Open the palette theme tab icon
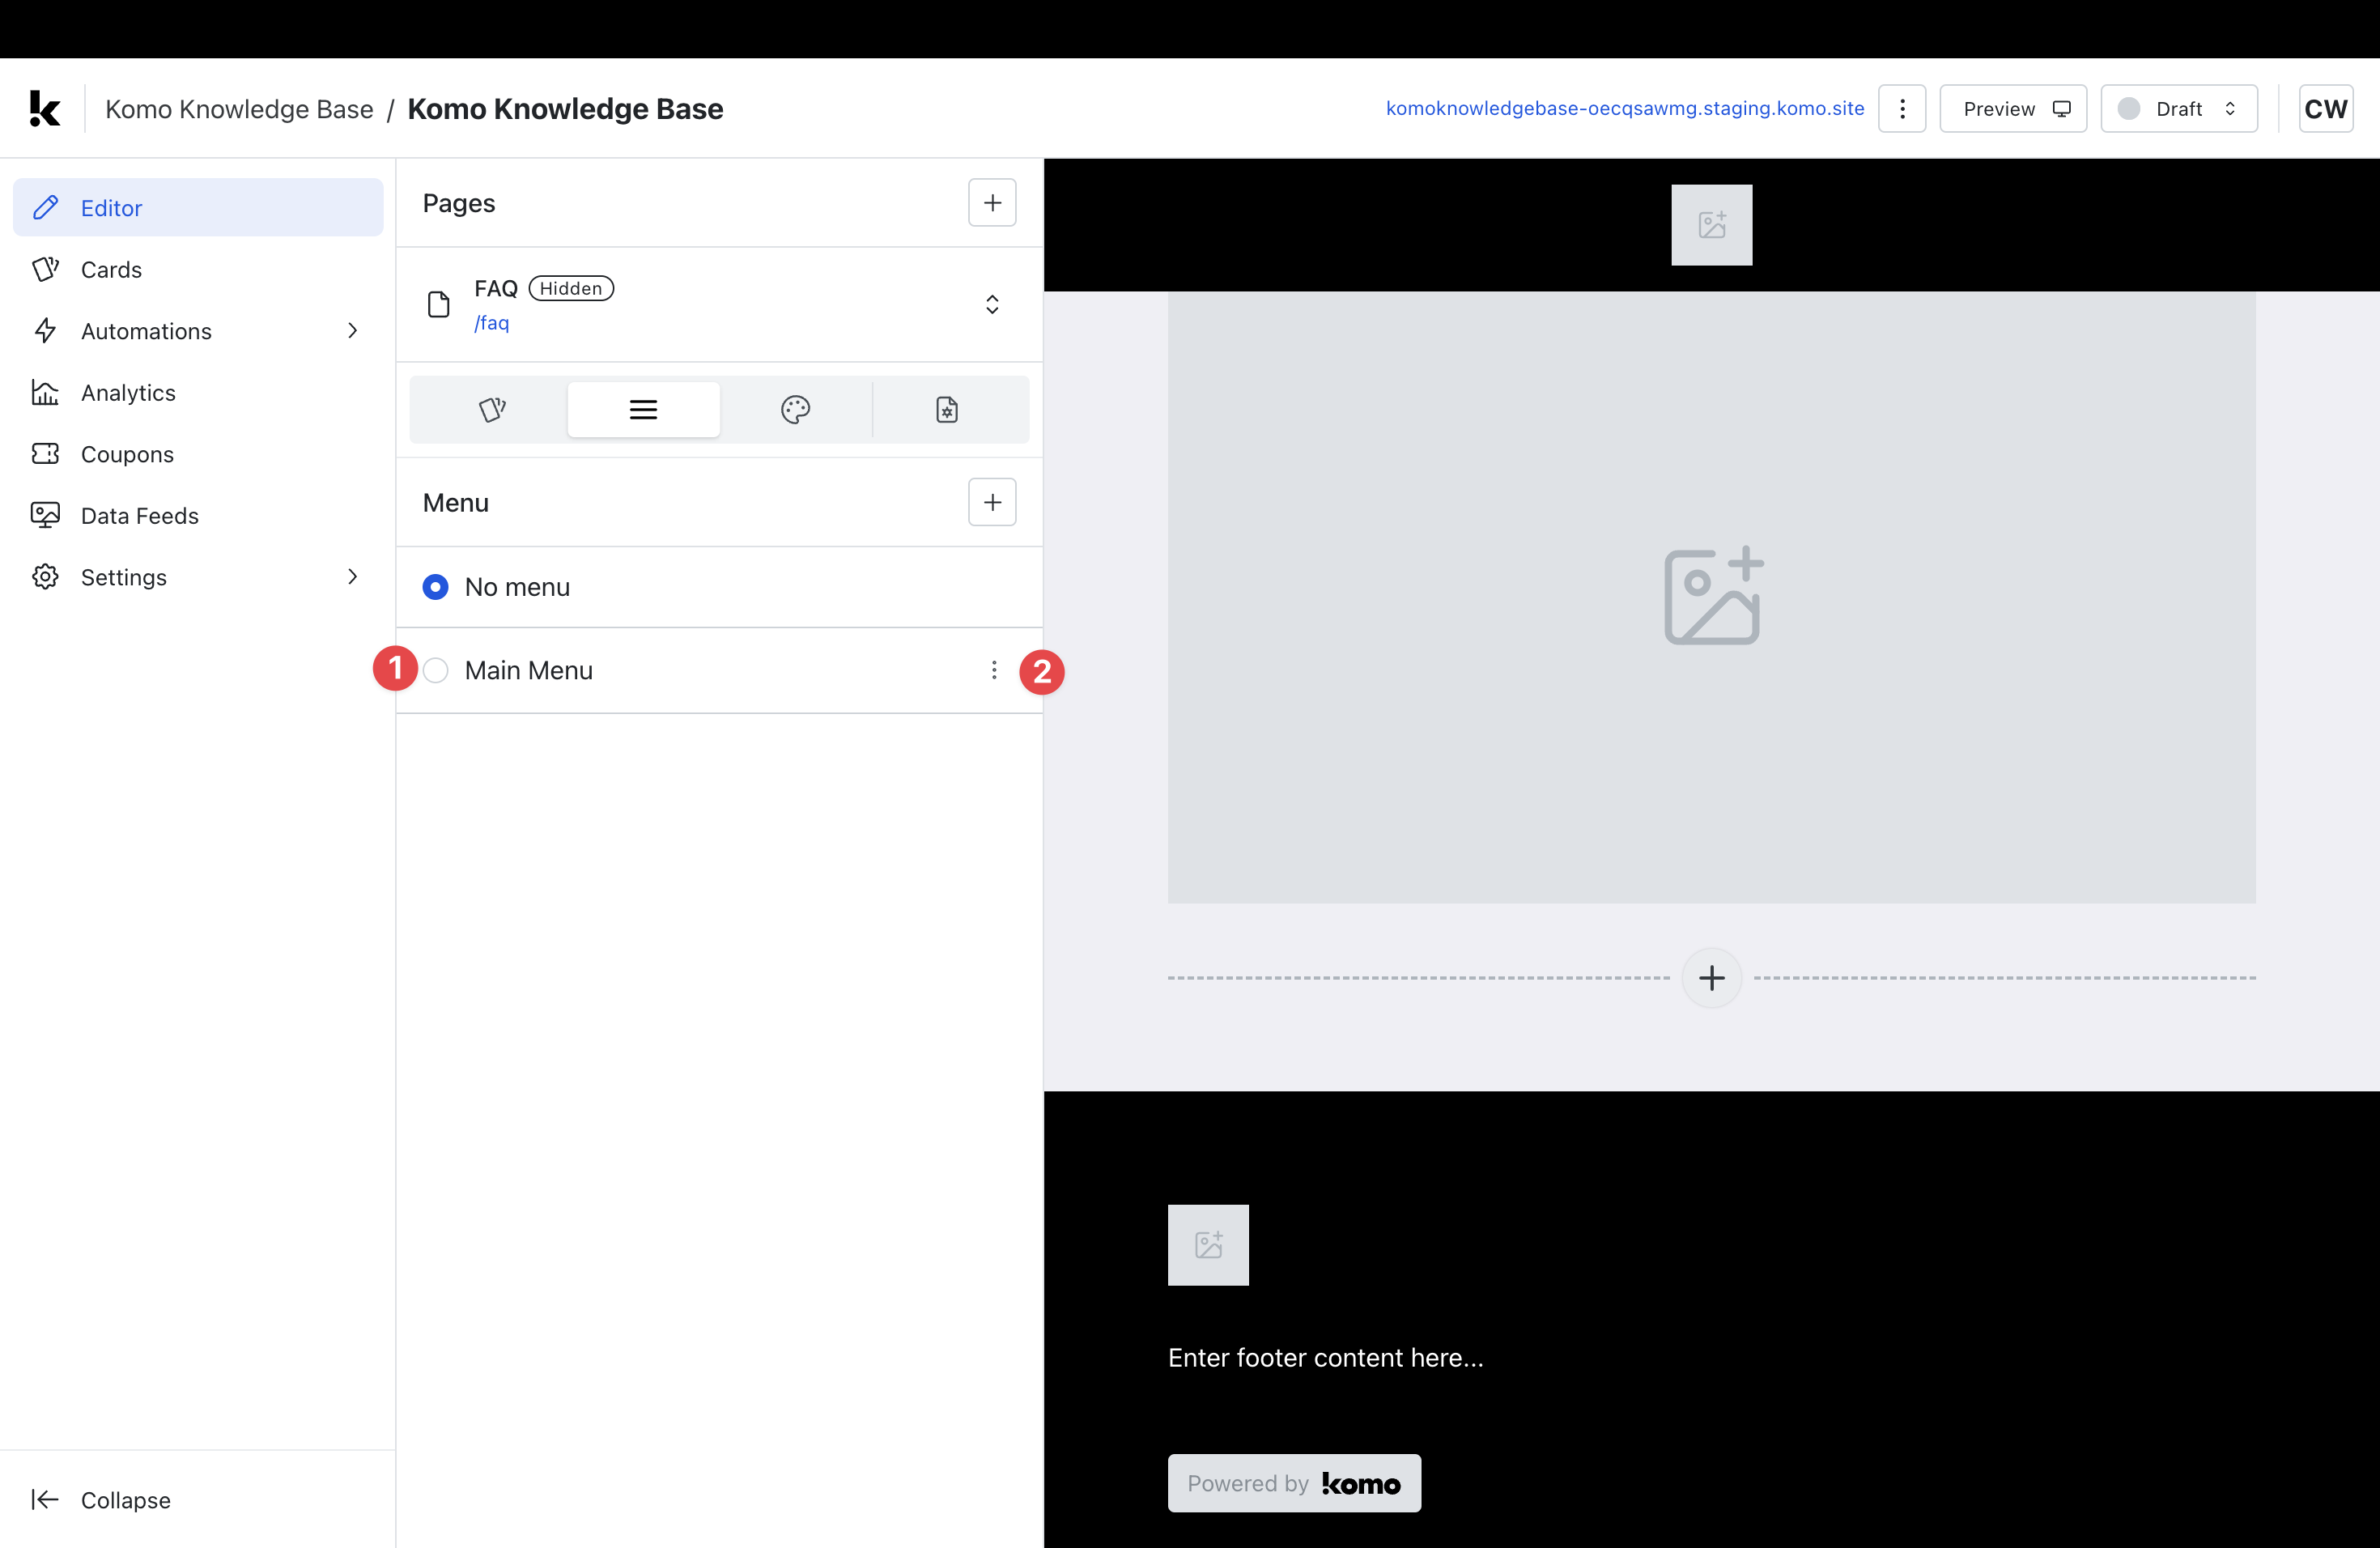The width and height of the screenshot is (2380, 1548). tap(795, 409)
